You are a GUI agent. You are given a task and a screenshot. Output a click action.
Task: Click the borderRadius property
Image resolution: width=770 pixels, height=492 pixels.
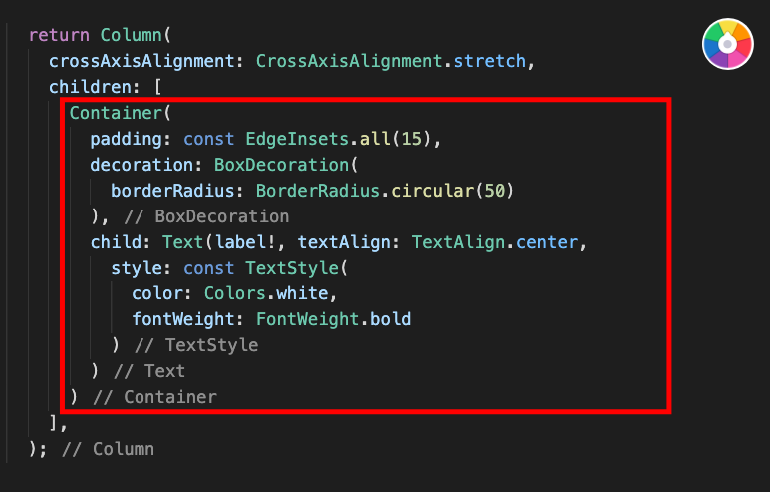[173, 191]
